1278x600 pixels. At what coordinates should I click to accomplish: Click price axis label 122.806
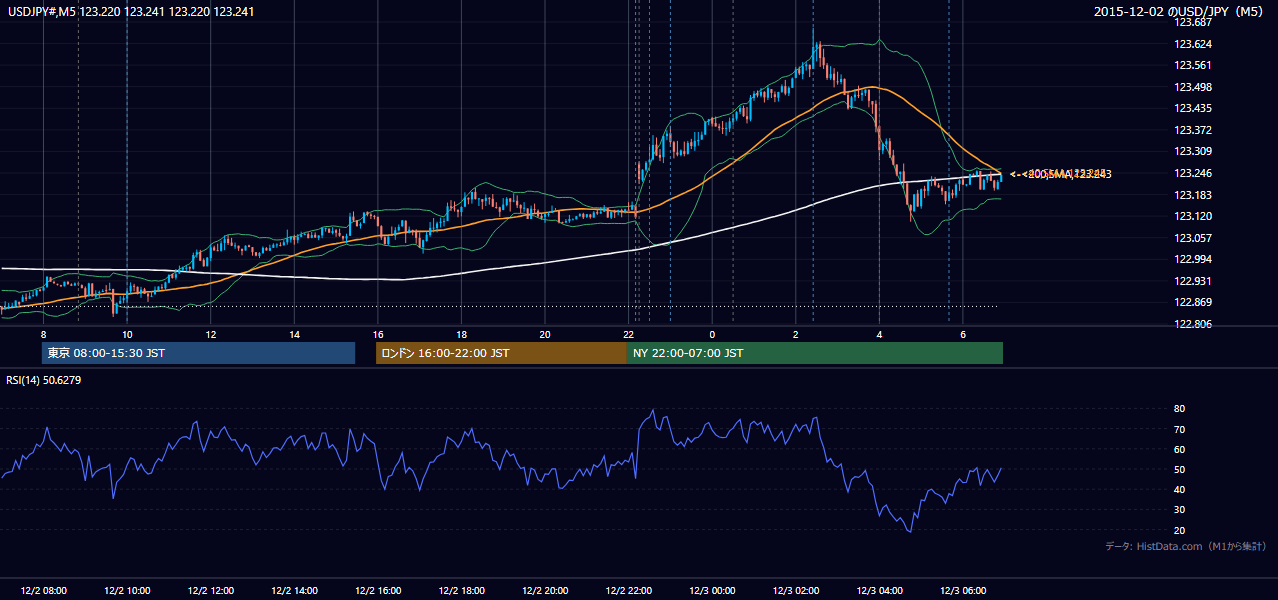1193,324
